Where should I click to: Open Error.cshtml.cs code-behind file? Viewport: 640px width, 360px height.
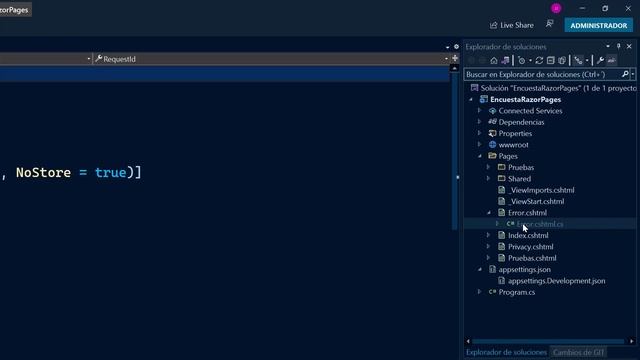(x=540, y=224)
